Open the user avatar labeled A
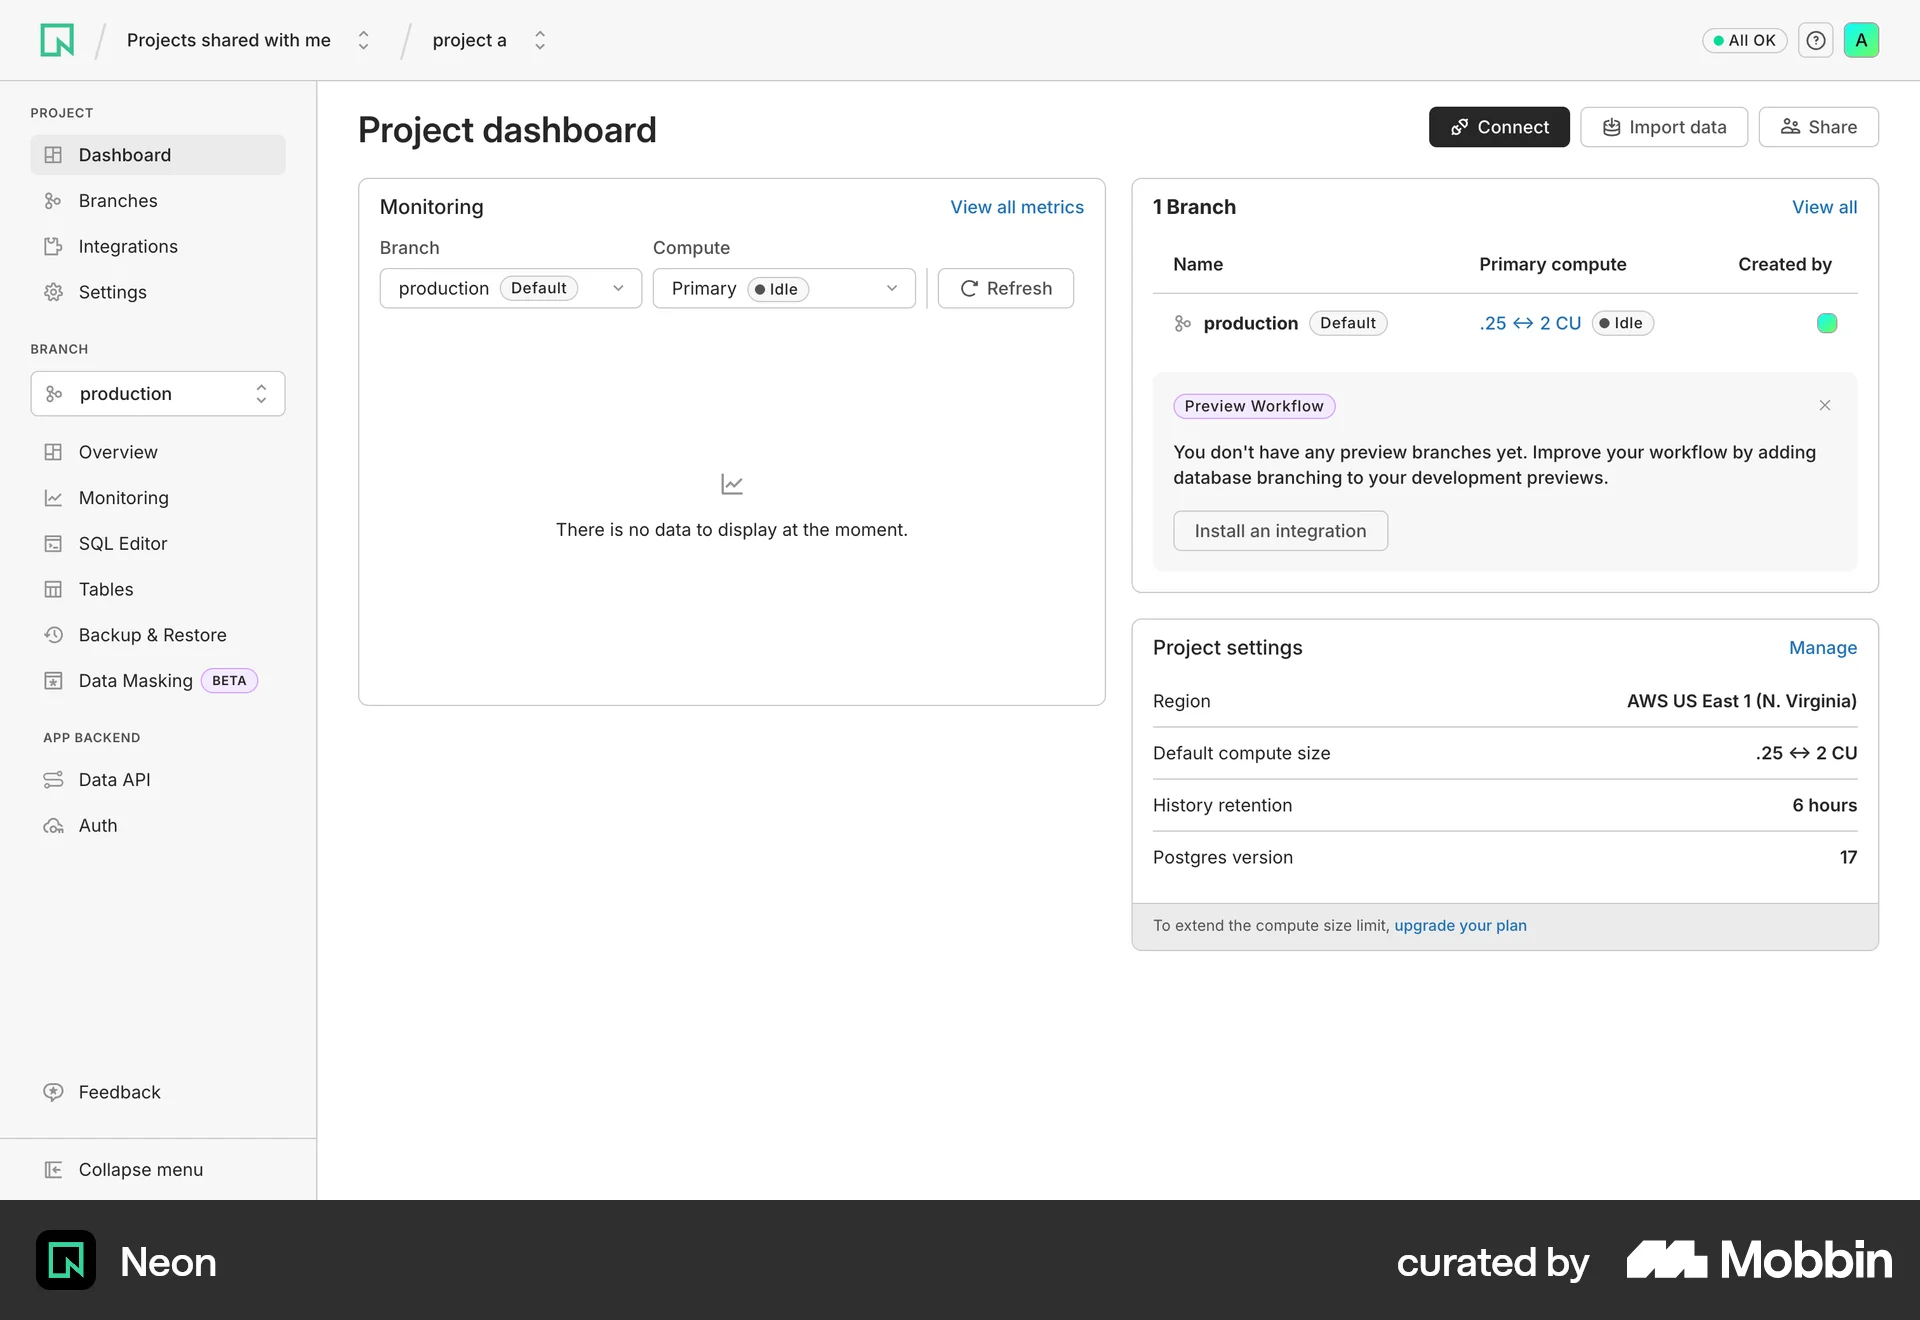The image size is (1920, 1320). [x=1861, y=40]
